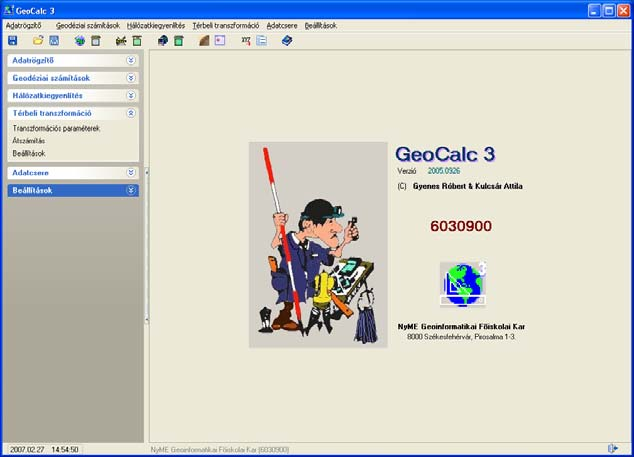The image size is (634, 457).
Task: Click NyME Geoinformatikai Főiskolai Kar splash text
Action: (461, 326)
